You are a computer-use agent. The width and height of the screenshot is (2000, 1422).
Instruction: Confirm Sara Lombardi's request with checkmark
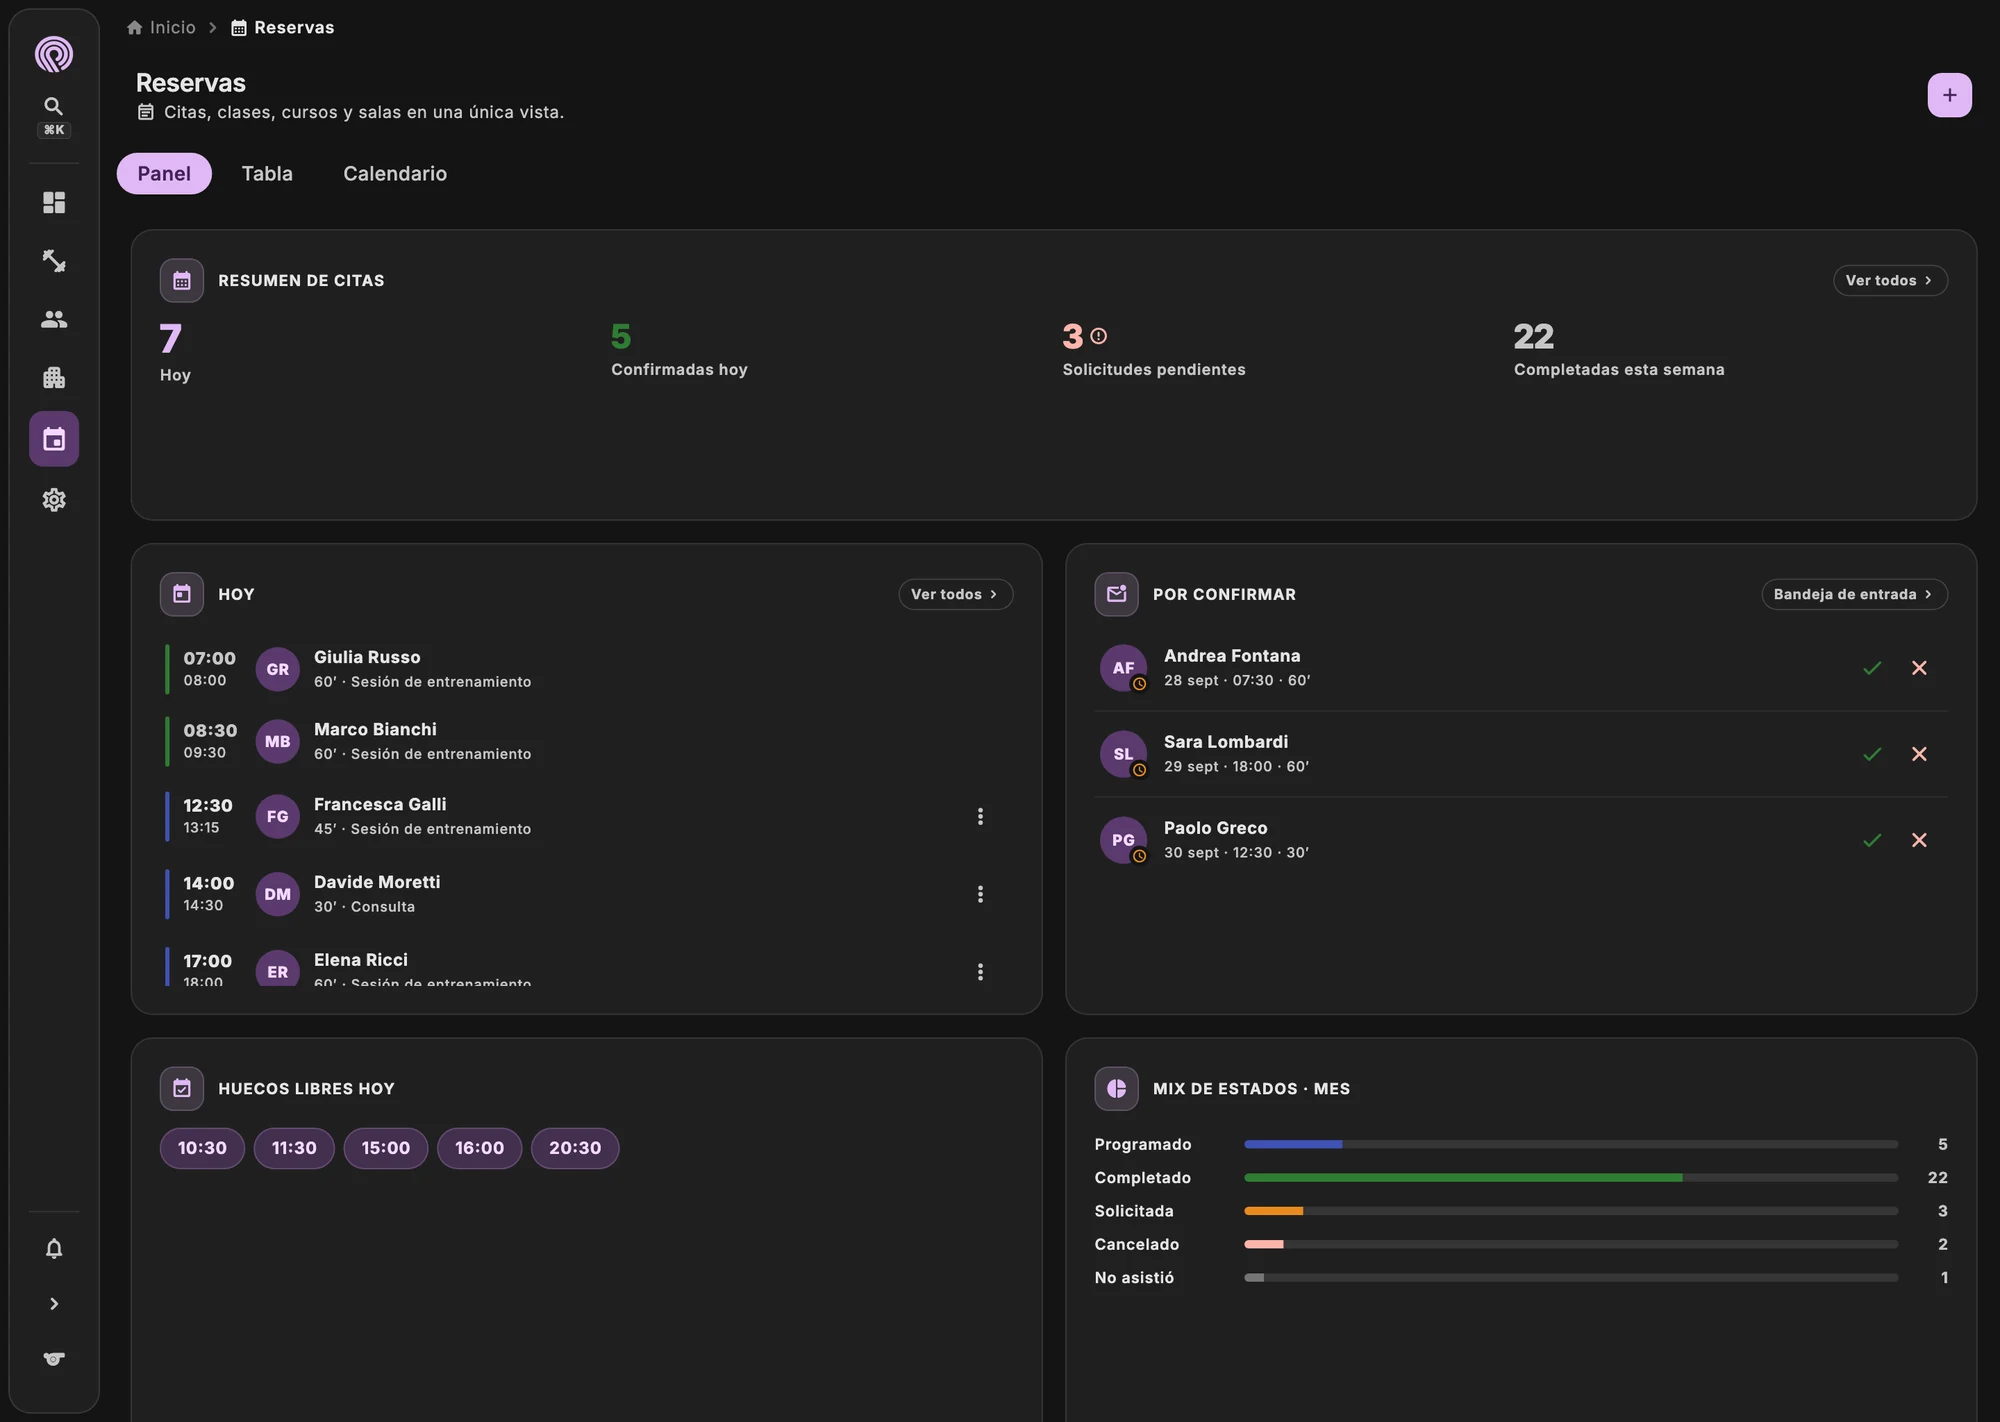[x=1872, y=754]
